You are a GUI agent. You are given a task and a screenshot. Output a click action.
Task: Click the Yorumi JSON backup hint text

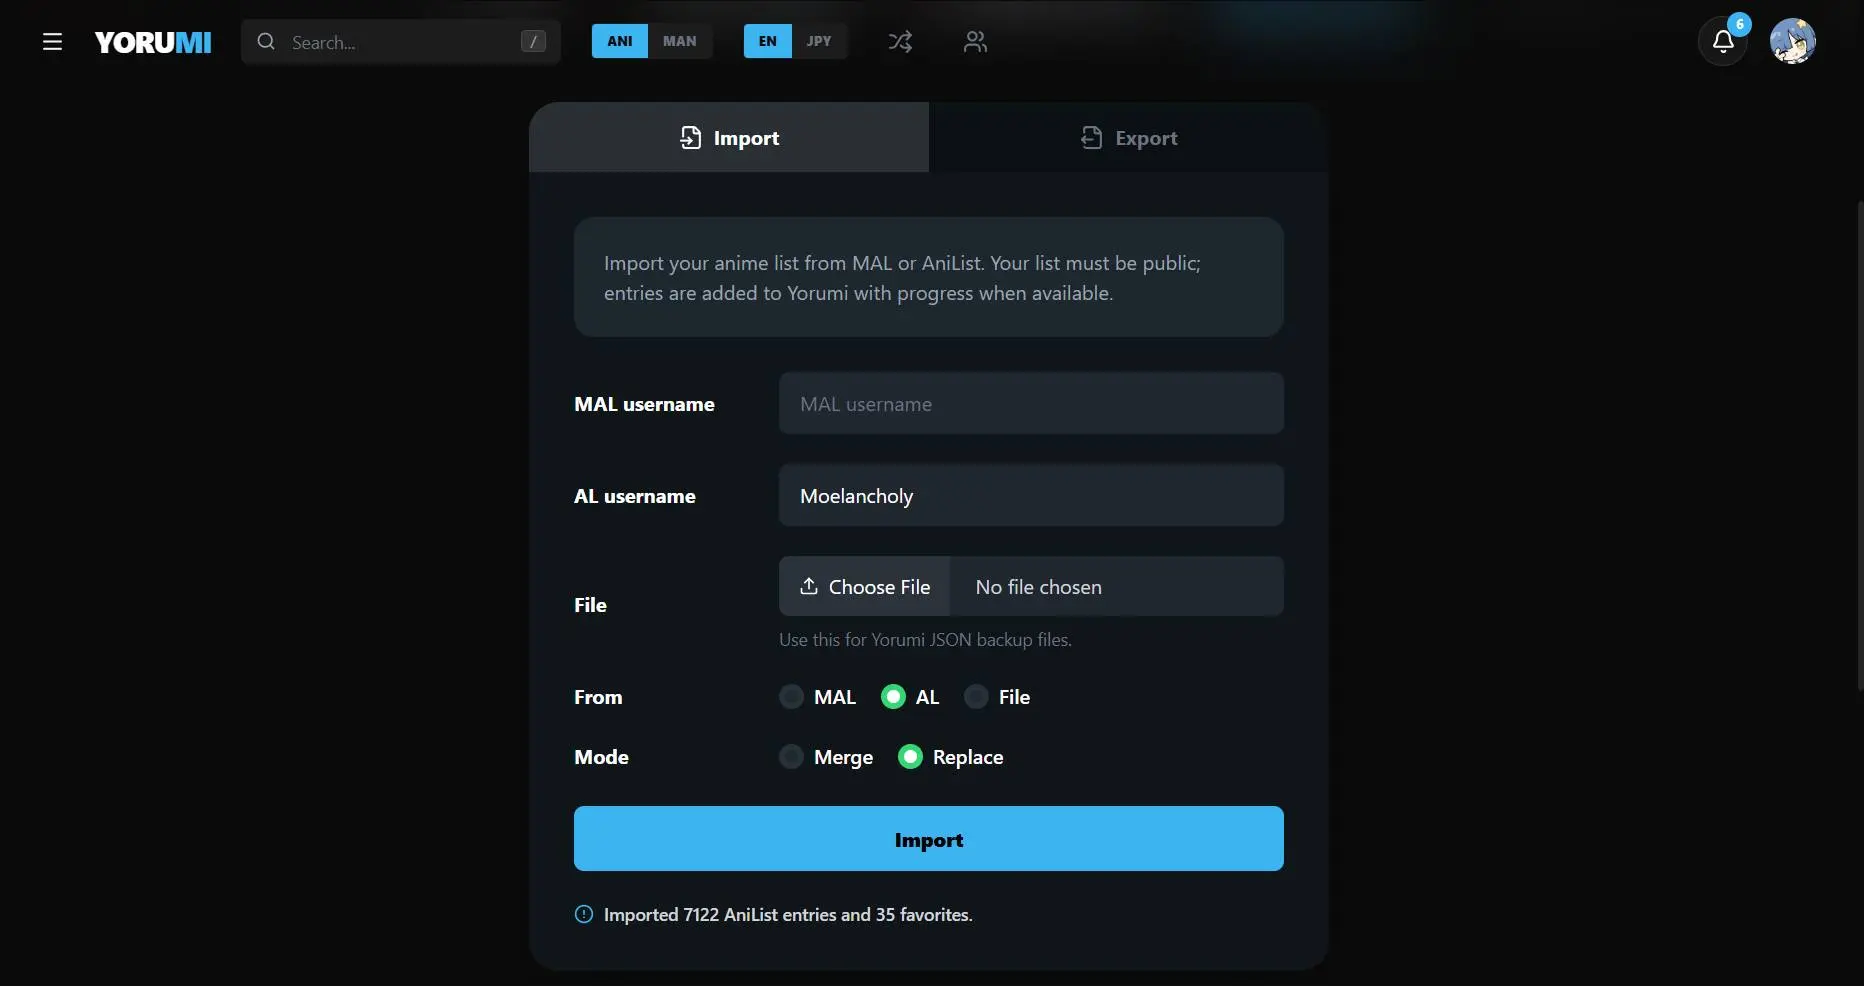(x=925, y=640)
